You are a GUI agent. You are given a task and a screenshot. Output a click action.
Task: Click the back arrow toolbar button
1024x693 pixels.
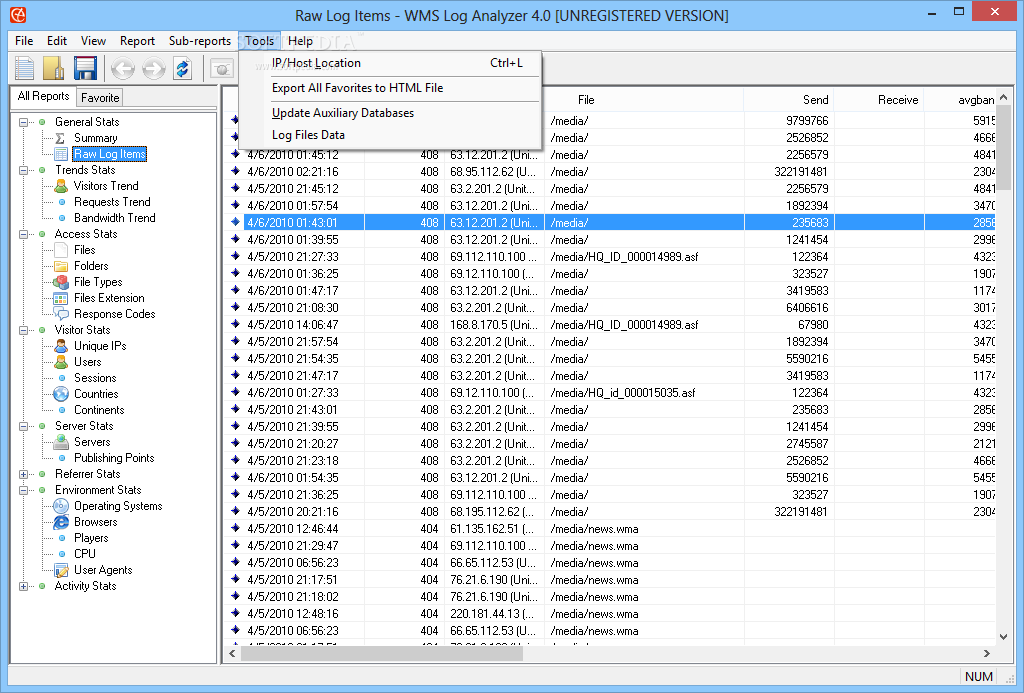click(123, 68)
